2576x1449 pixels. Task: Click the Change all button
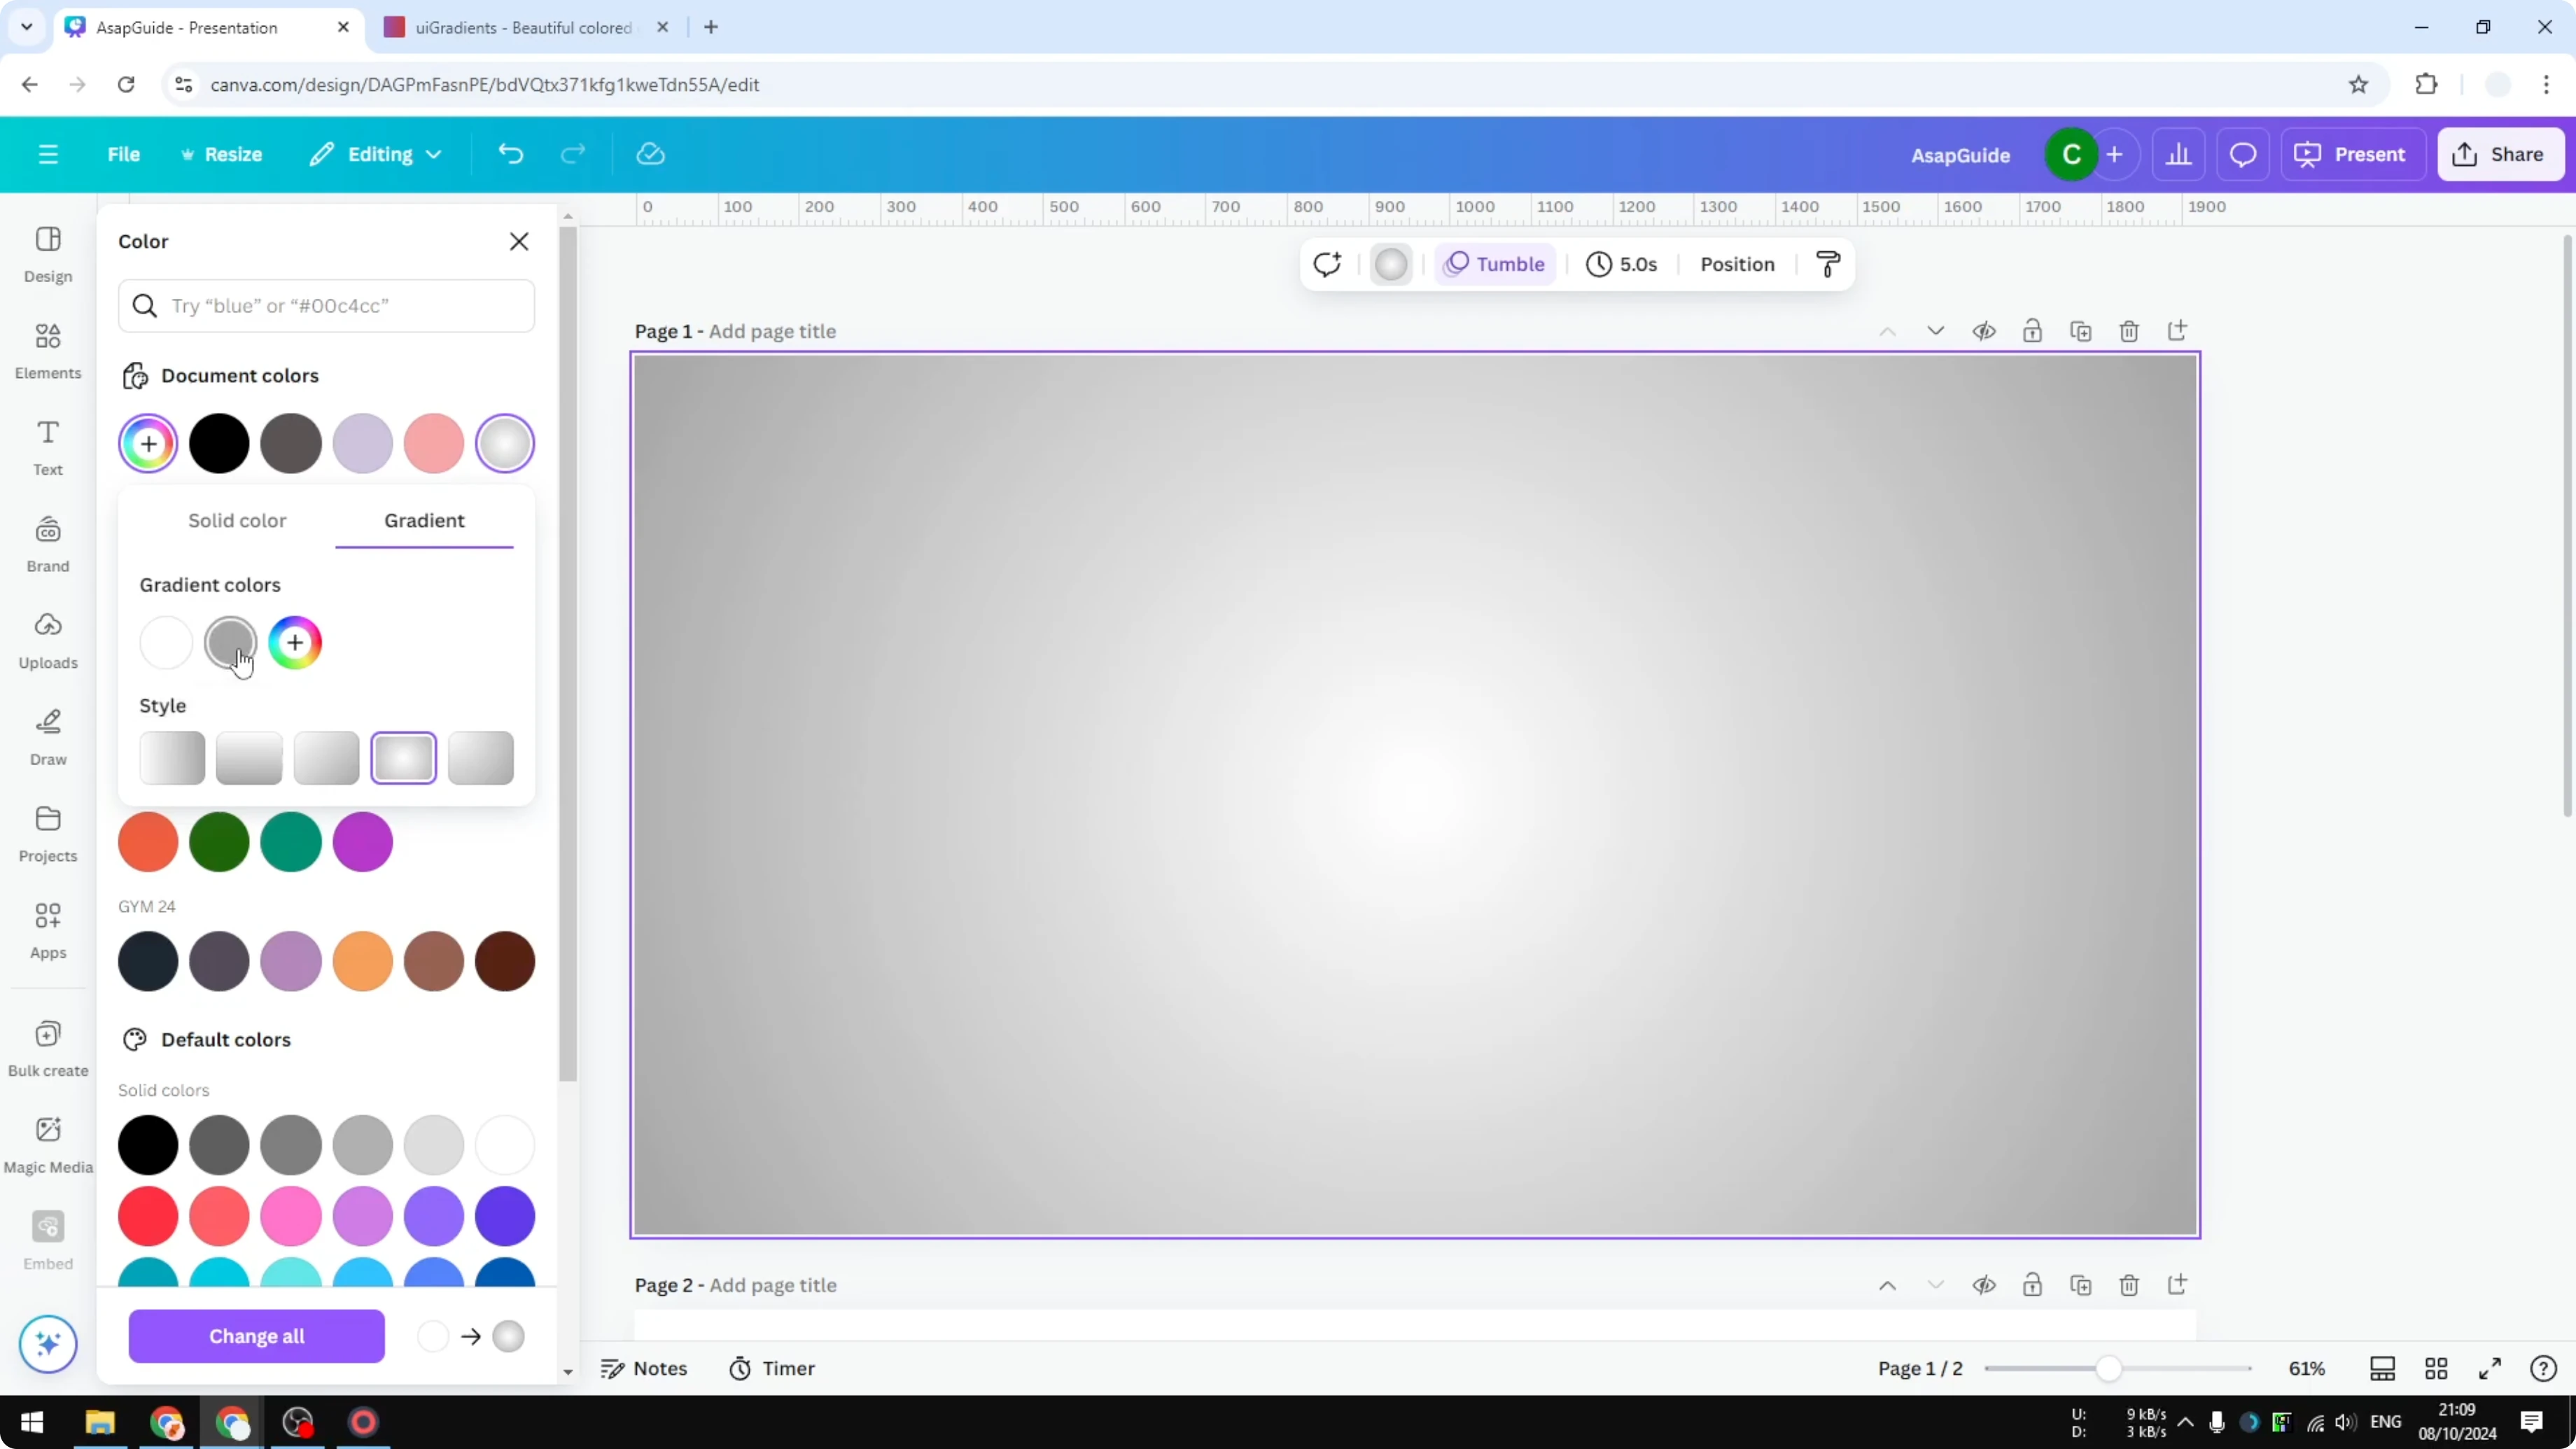[256, 1336]
